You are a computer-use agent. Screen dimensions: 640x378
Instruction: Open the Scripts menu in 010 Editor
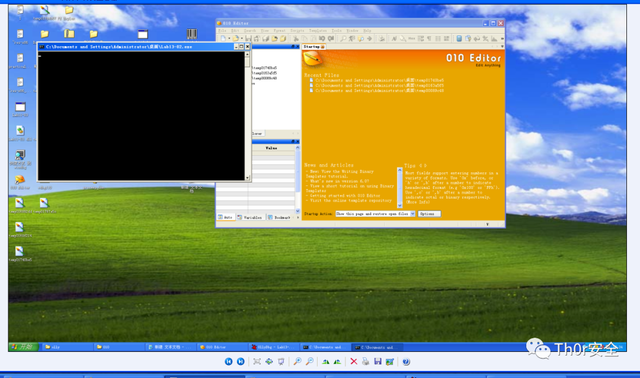(297, 31)
